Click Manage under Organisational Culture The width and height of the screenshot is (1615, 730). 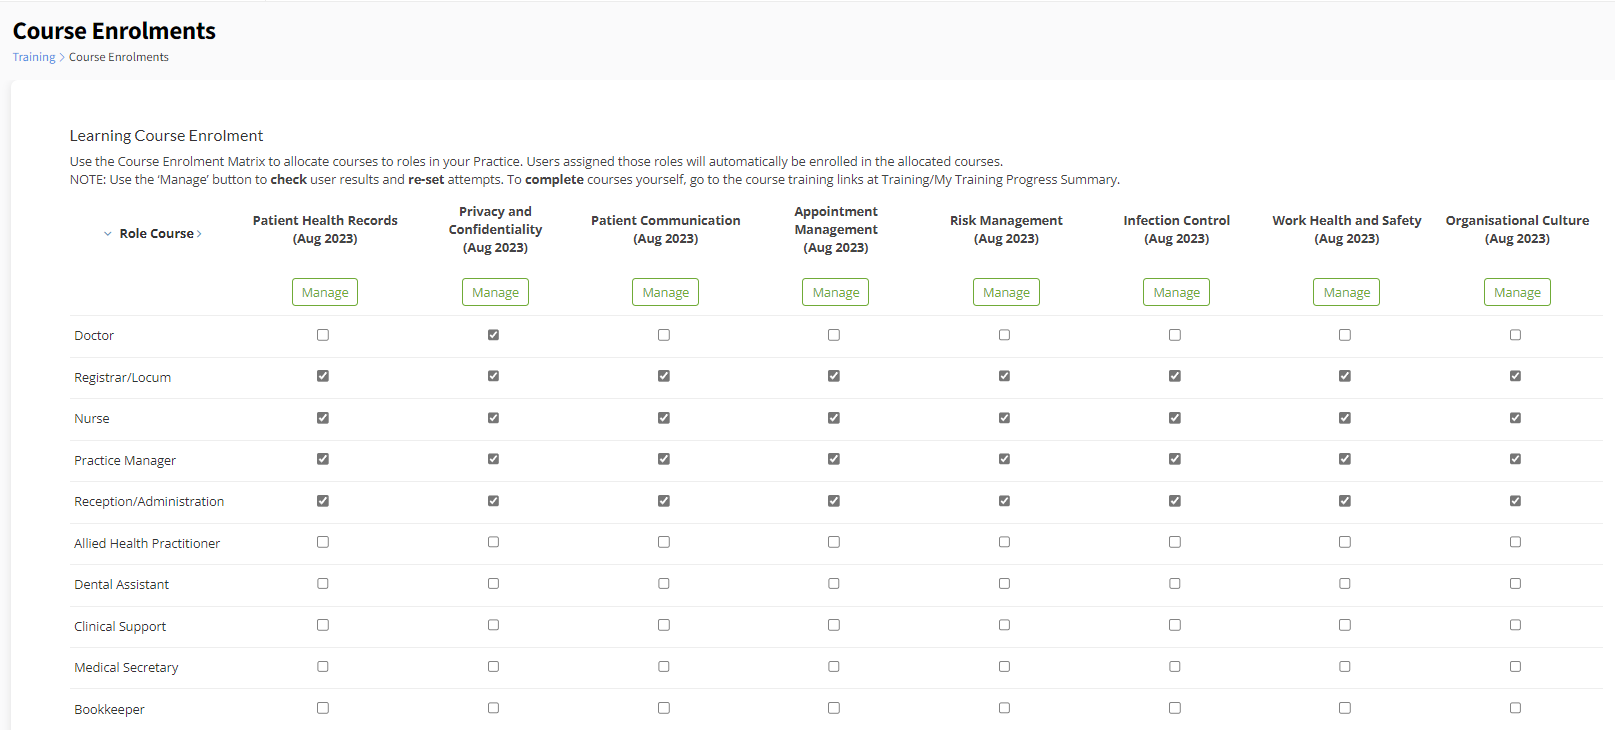[x=1517, y=292]
